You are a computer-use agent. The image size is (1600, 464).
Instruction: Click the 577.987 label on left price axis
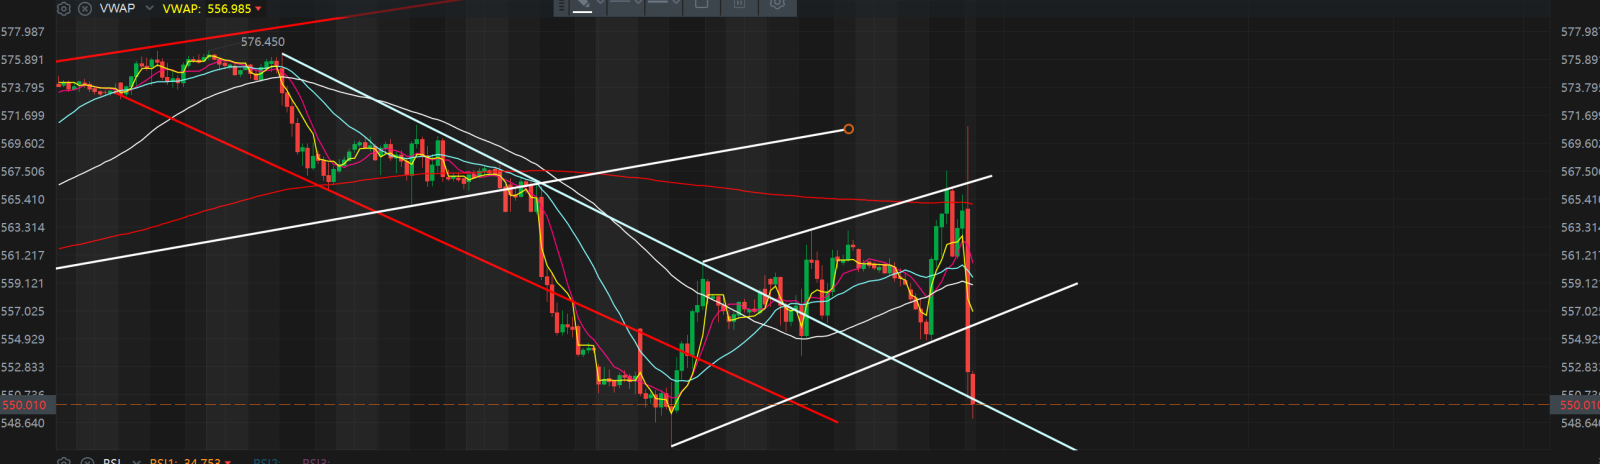tap(23, 32)
